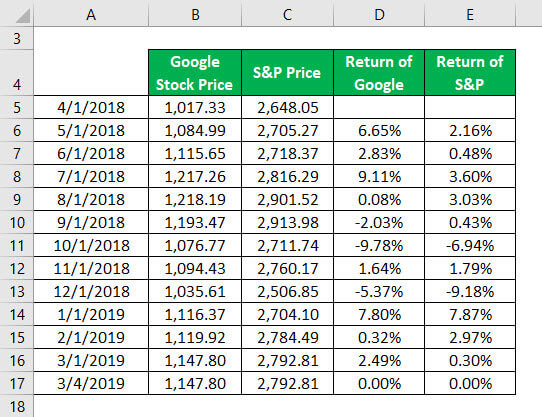
Task: Click S&P price 2,648.05
Action: pos(287,107)
